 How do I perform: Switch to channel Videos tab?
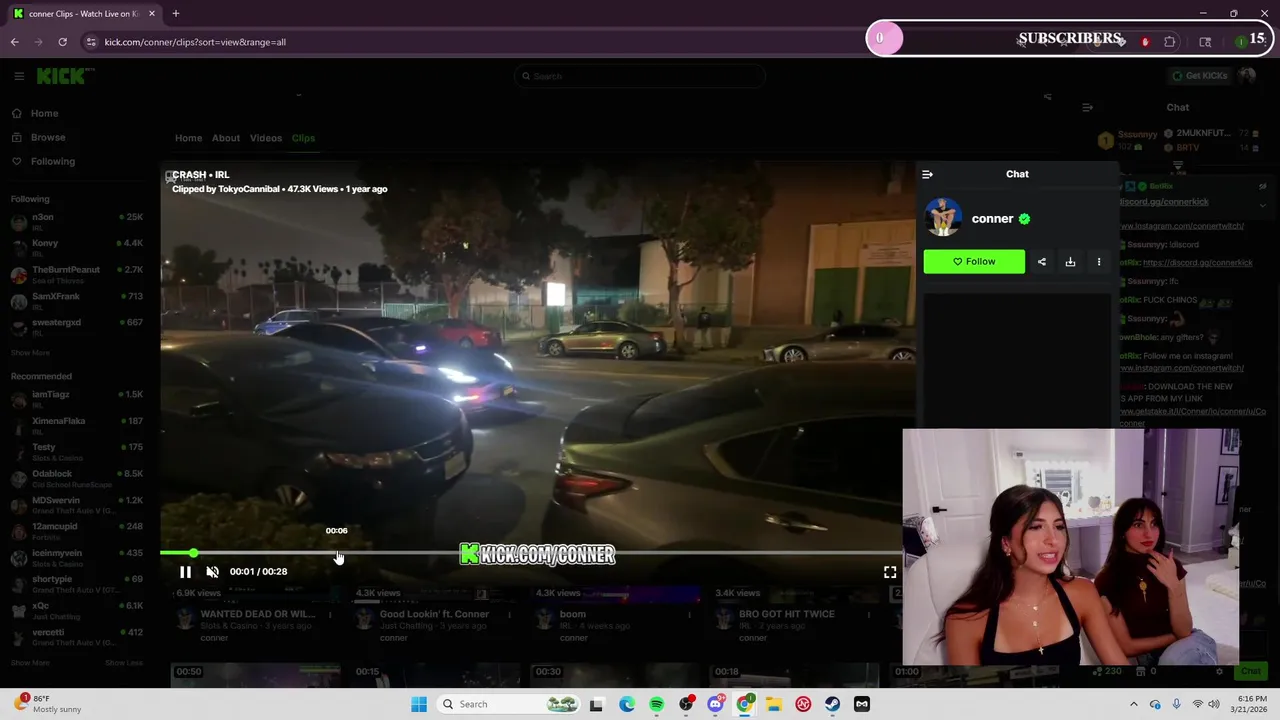pyautogui.click(x=266, y=138)
